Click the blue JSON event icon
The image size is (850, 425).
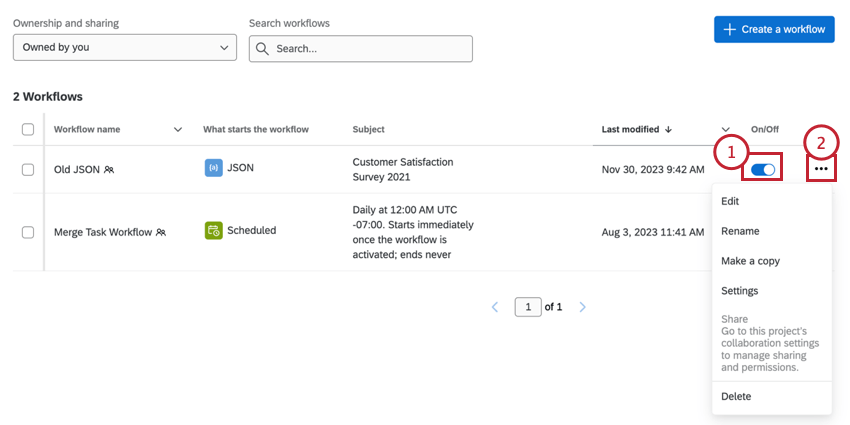(213, 168)
